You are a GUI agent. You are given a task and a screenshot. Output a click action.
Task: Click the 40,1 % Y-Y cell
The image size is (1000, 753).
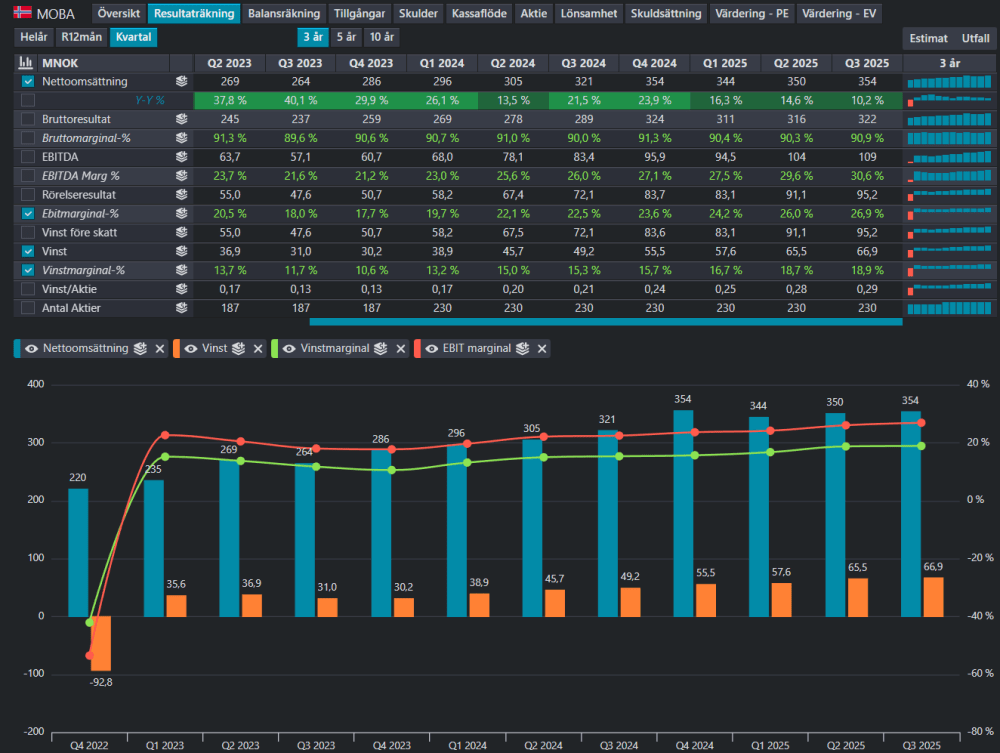tap(300, 100)
